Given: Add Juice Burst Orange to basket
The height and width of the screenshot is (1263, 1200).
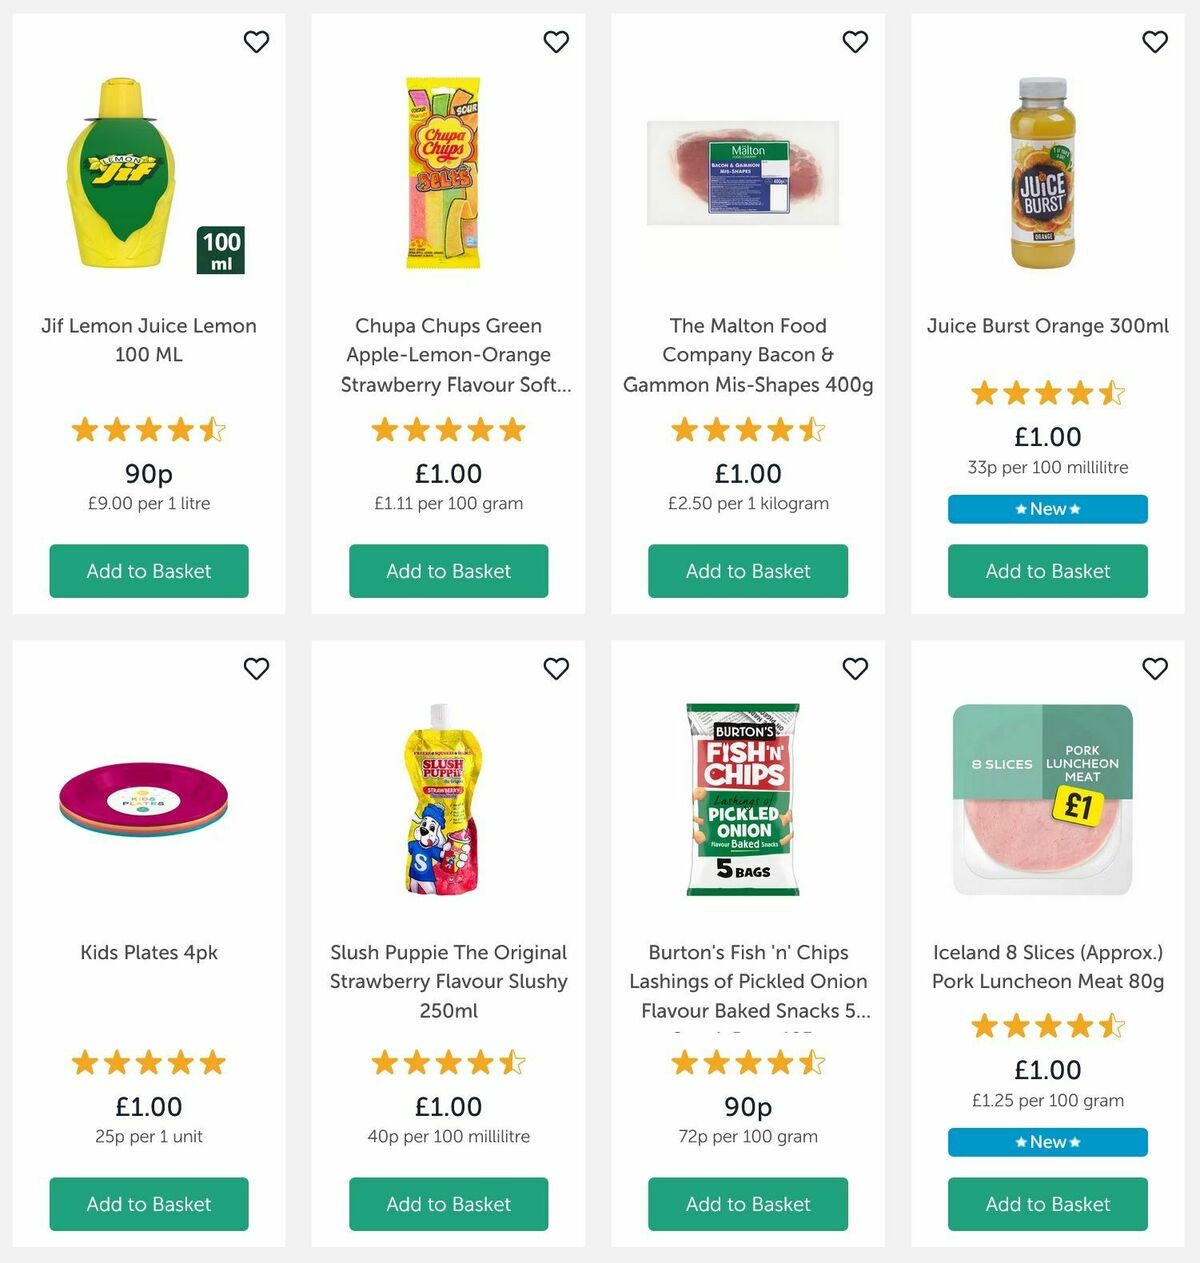Looking at the screenshot, I should (x=1047, y=571).
